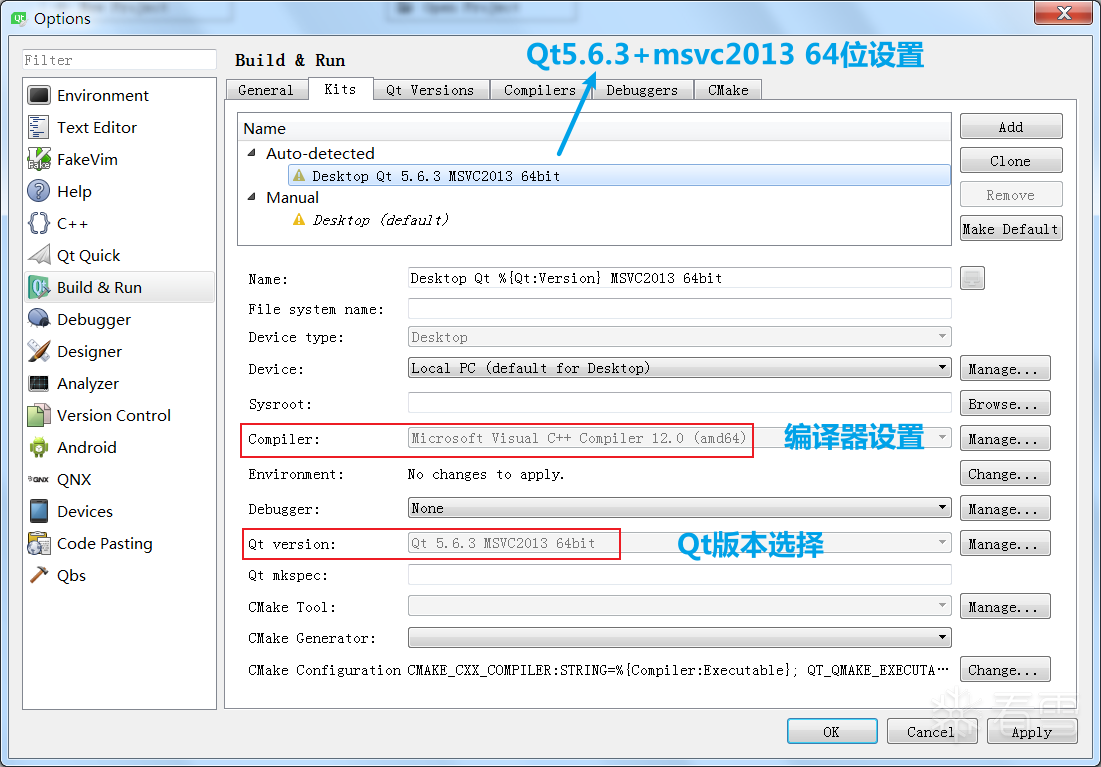Viewport: 1101px width, 767px height.
Task: Click the Sysroot path field
Action: pos(679,403)
